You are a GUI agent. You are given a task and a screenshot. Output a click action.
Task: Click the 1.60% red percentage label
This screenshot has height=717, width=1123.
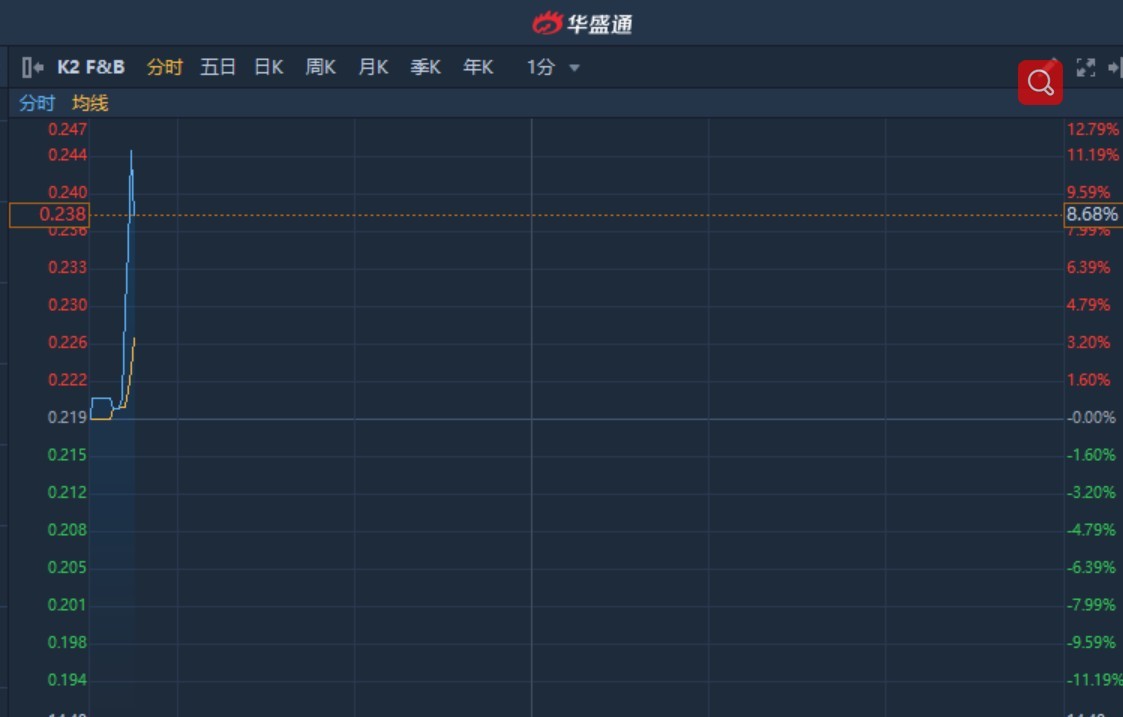pyautogui.click(x=1089, y=380)
